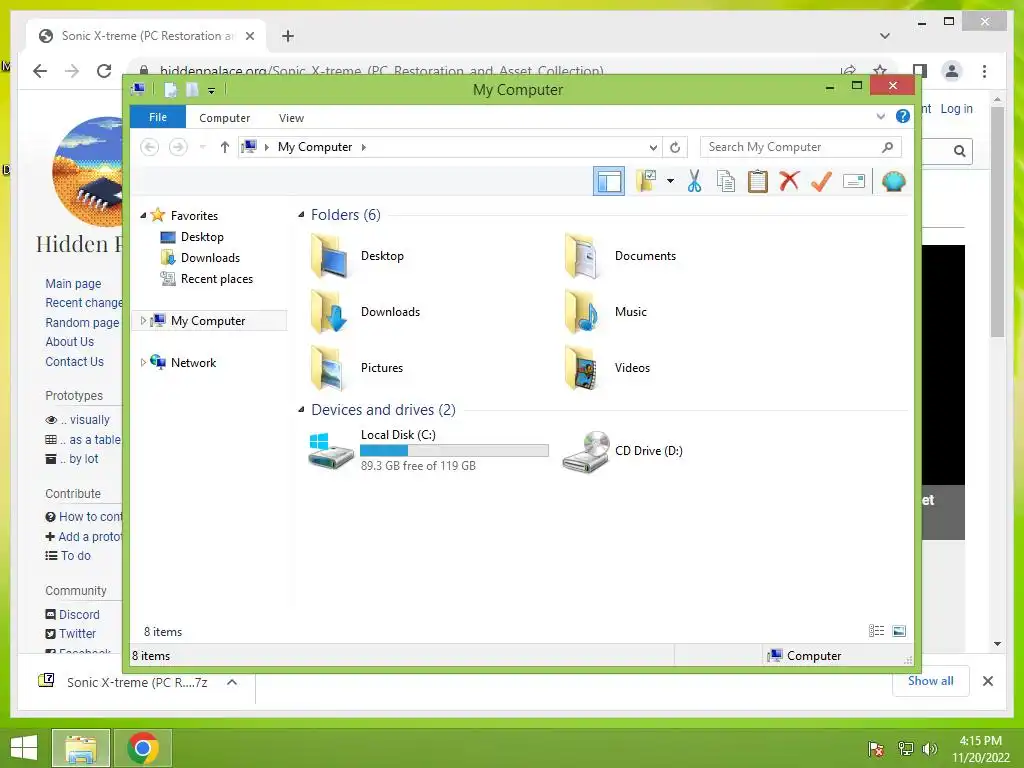Select Downloads under Favorites

pos(210,257)
